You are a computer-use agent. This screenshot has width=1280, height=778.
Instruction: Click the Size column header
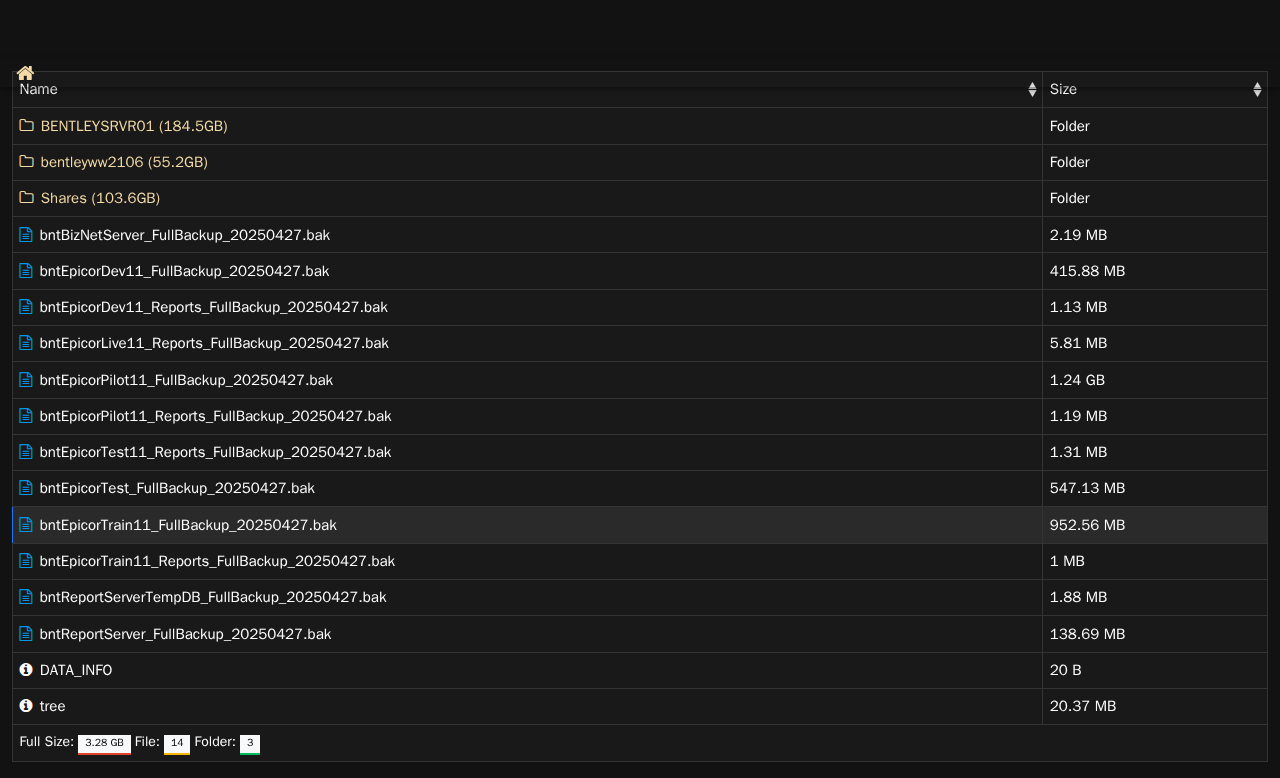(x=1155, y=90)
